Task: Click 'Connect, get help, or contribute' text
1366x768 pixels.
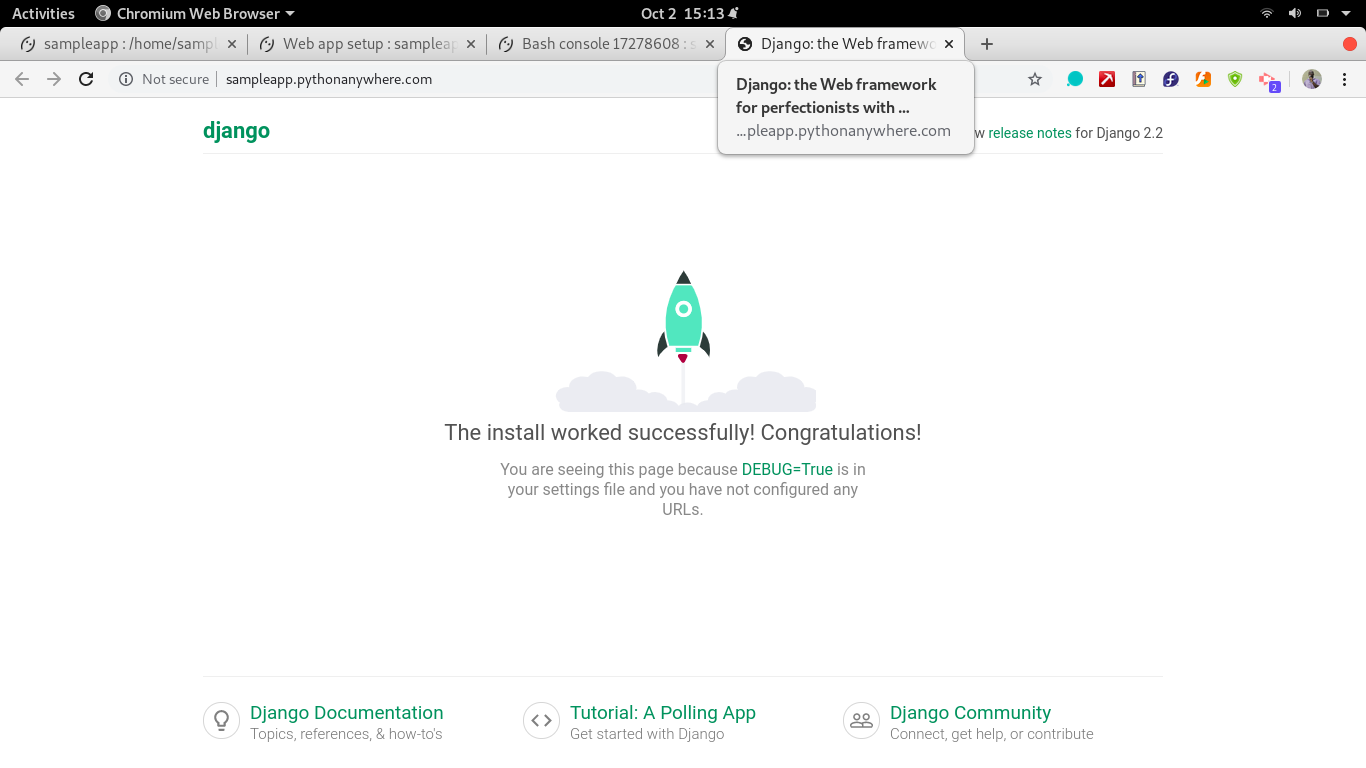Action: click(x=992, y=734)
